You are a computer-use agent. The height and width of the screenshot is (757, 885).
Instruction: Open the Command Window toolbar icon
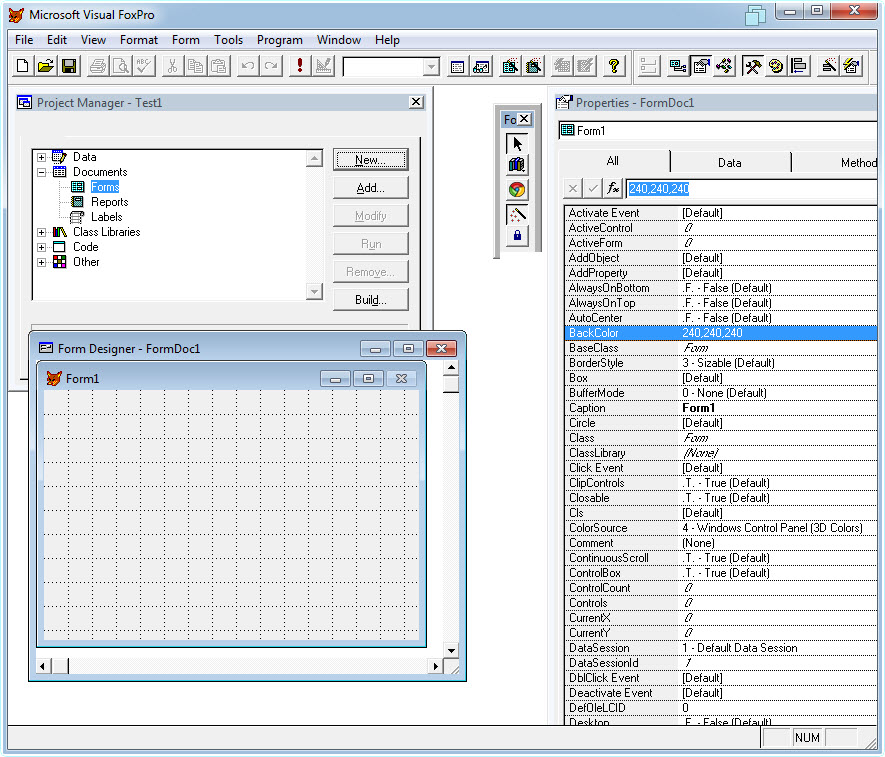pyautogui.click(x=457, y=67)
